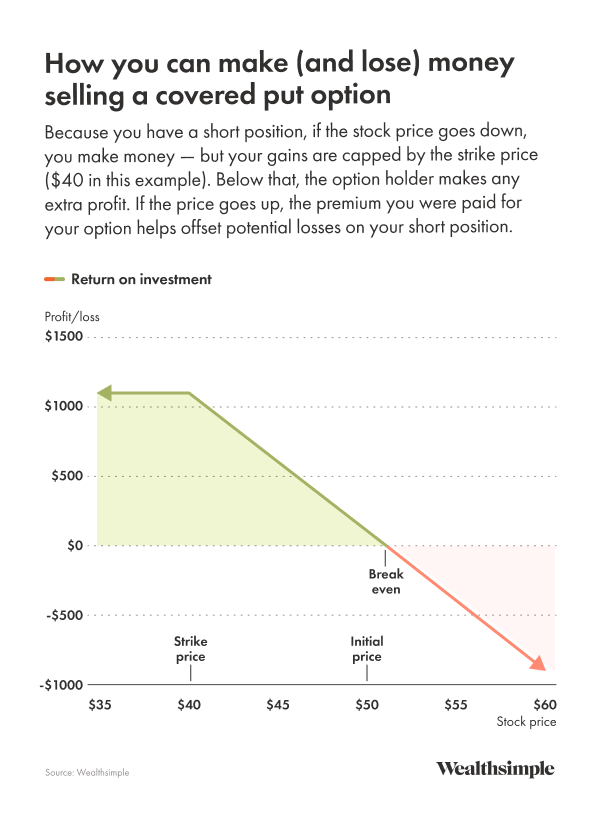Click the Break even label

(384, 582)
